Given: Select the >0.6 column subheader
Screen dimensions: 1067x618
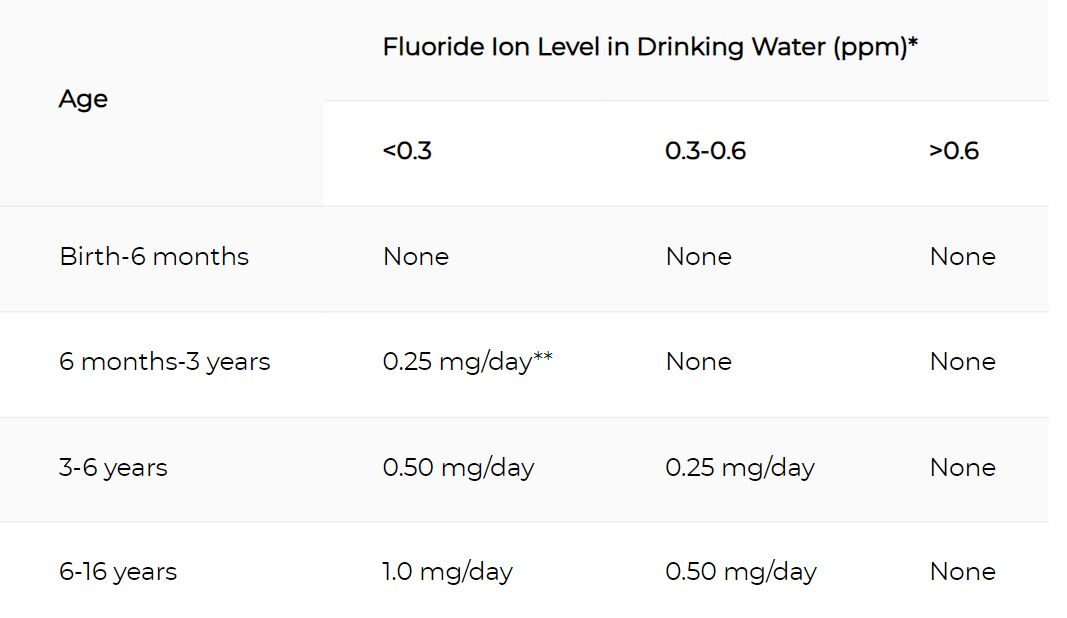Looking at the screenshot, I should (954, 151).
